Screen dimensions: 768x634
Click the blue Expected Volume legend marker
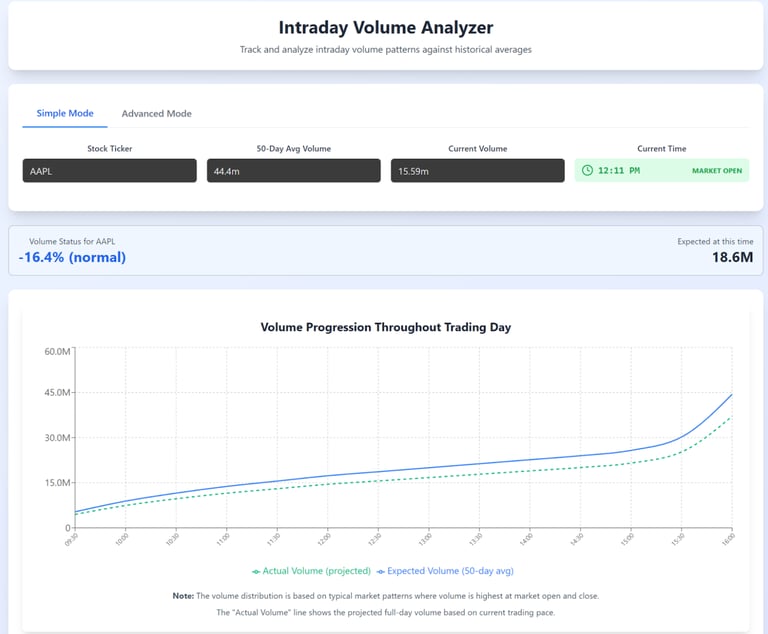click(x=380, y=571)
